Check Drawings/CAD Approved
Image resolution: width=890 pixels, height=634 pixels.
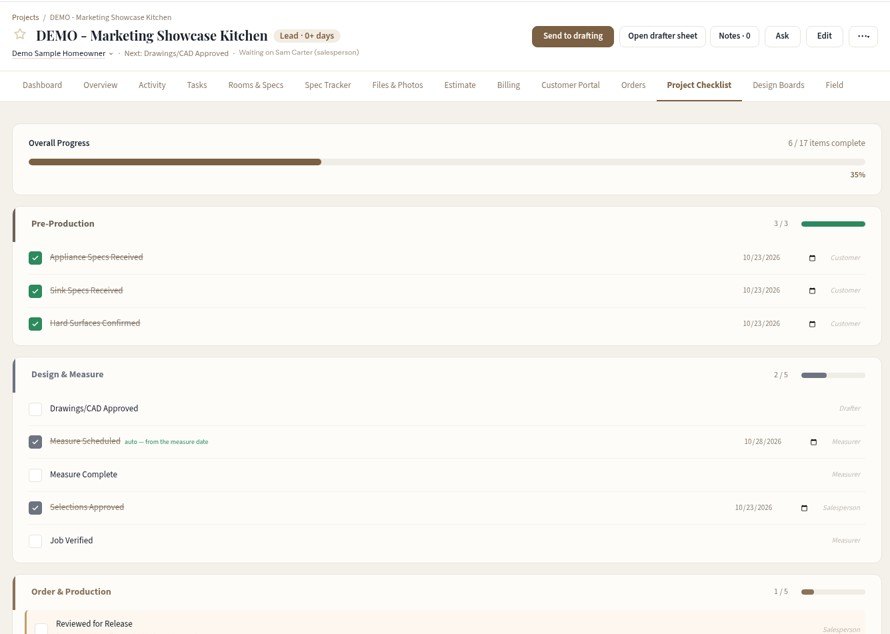(x=35, y=409)
